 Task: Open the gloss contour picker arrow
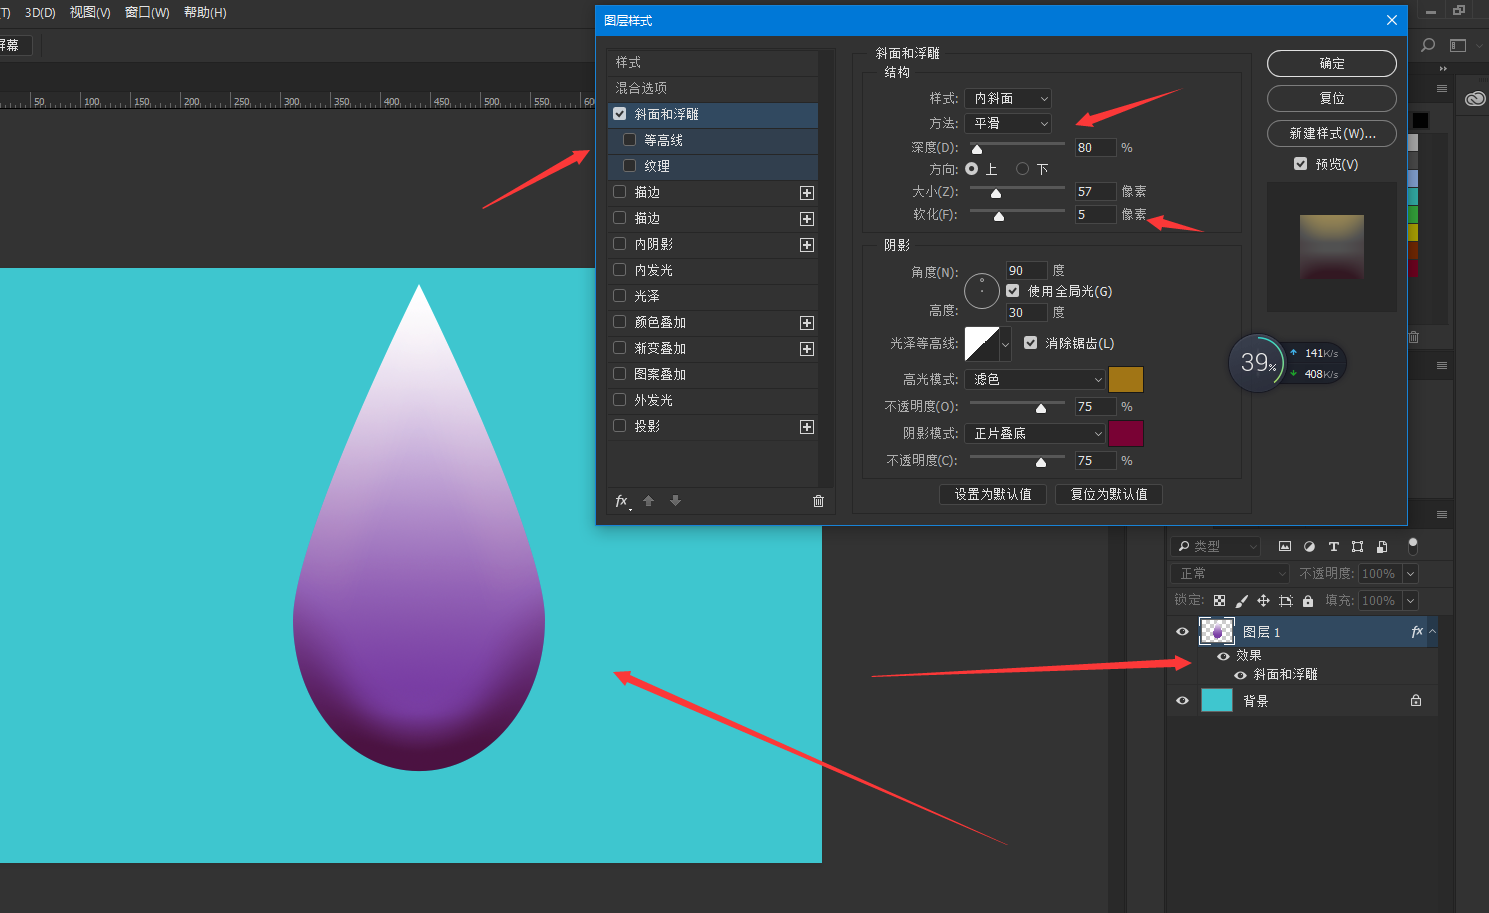(x=1005, y=344)
